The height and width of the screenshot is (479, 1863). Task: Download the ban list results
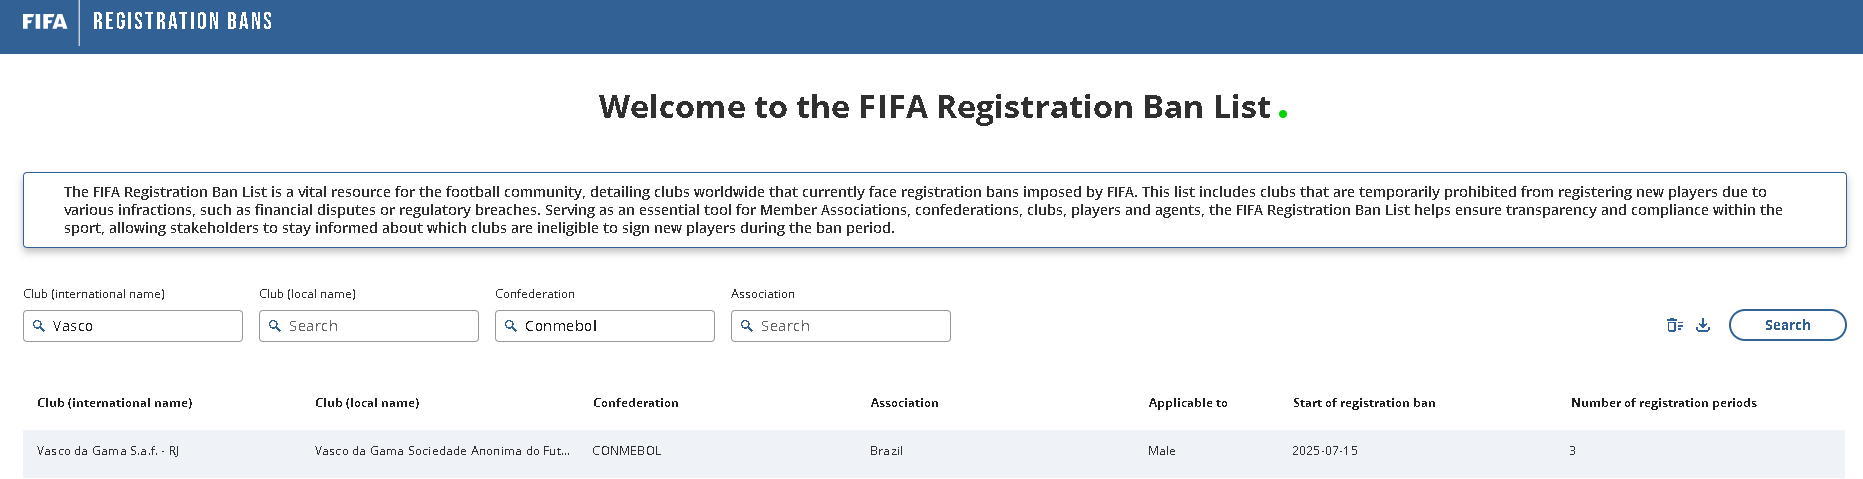(x=1703, y=325)
